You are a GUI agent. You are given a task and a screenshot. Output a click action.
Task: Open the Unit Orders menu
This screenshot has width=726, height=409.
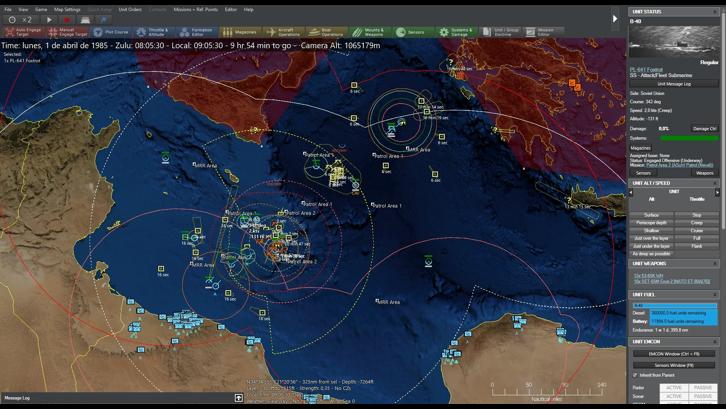pos(130,9)
